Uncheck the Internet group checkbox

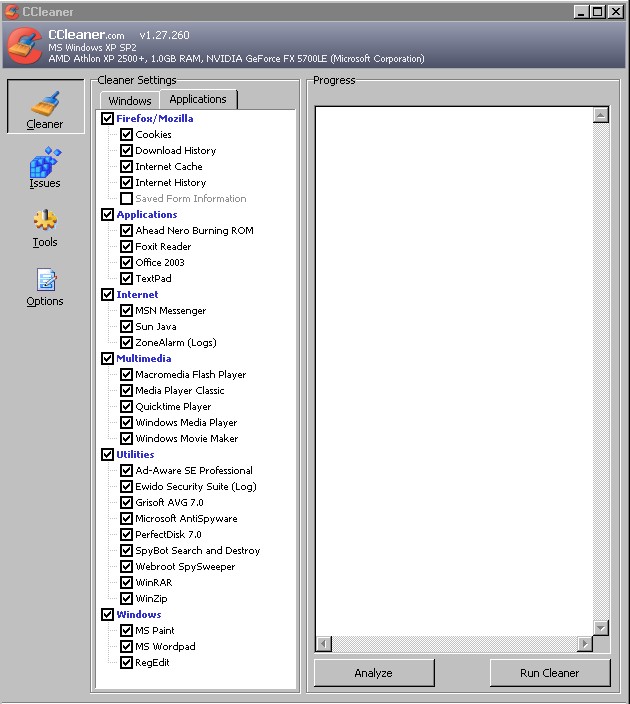107,295
